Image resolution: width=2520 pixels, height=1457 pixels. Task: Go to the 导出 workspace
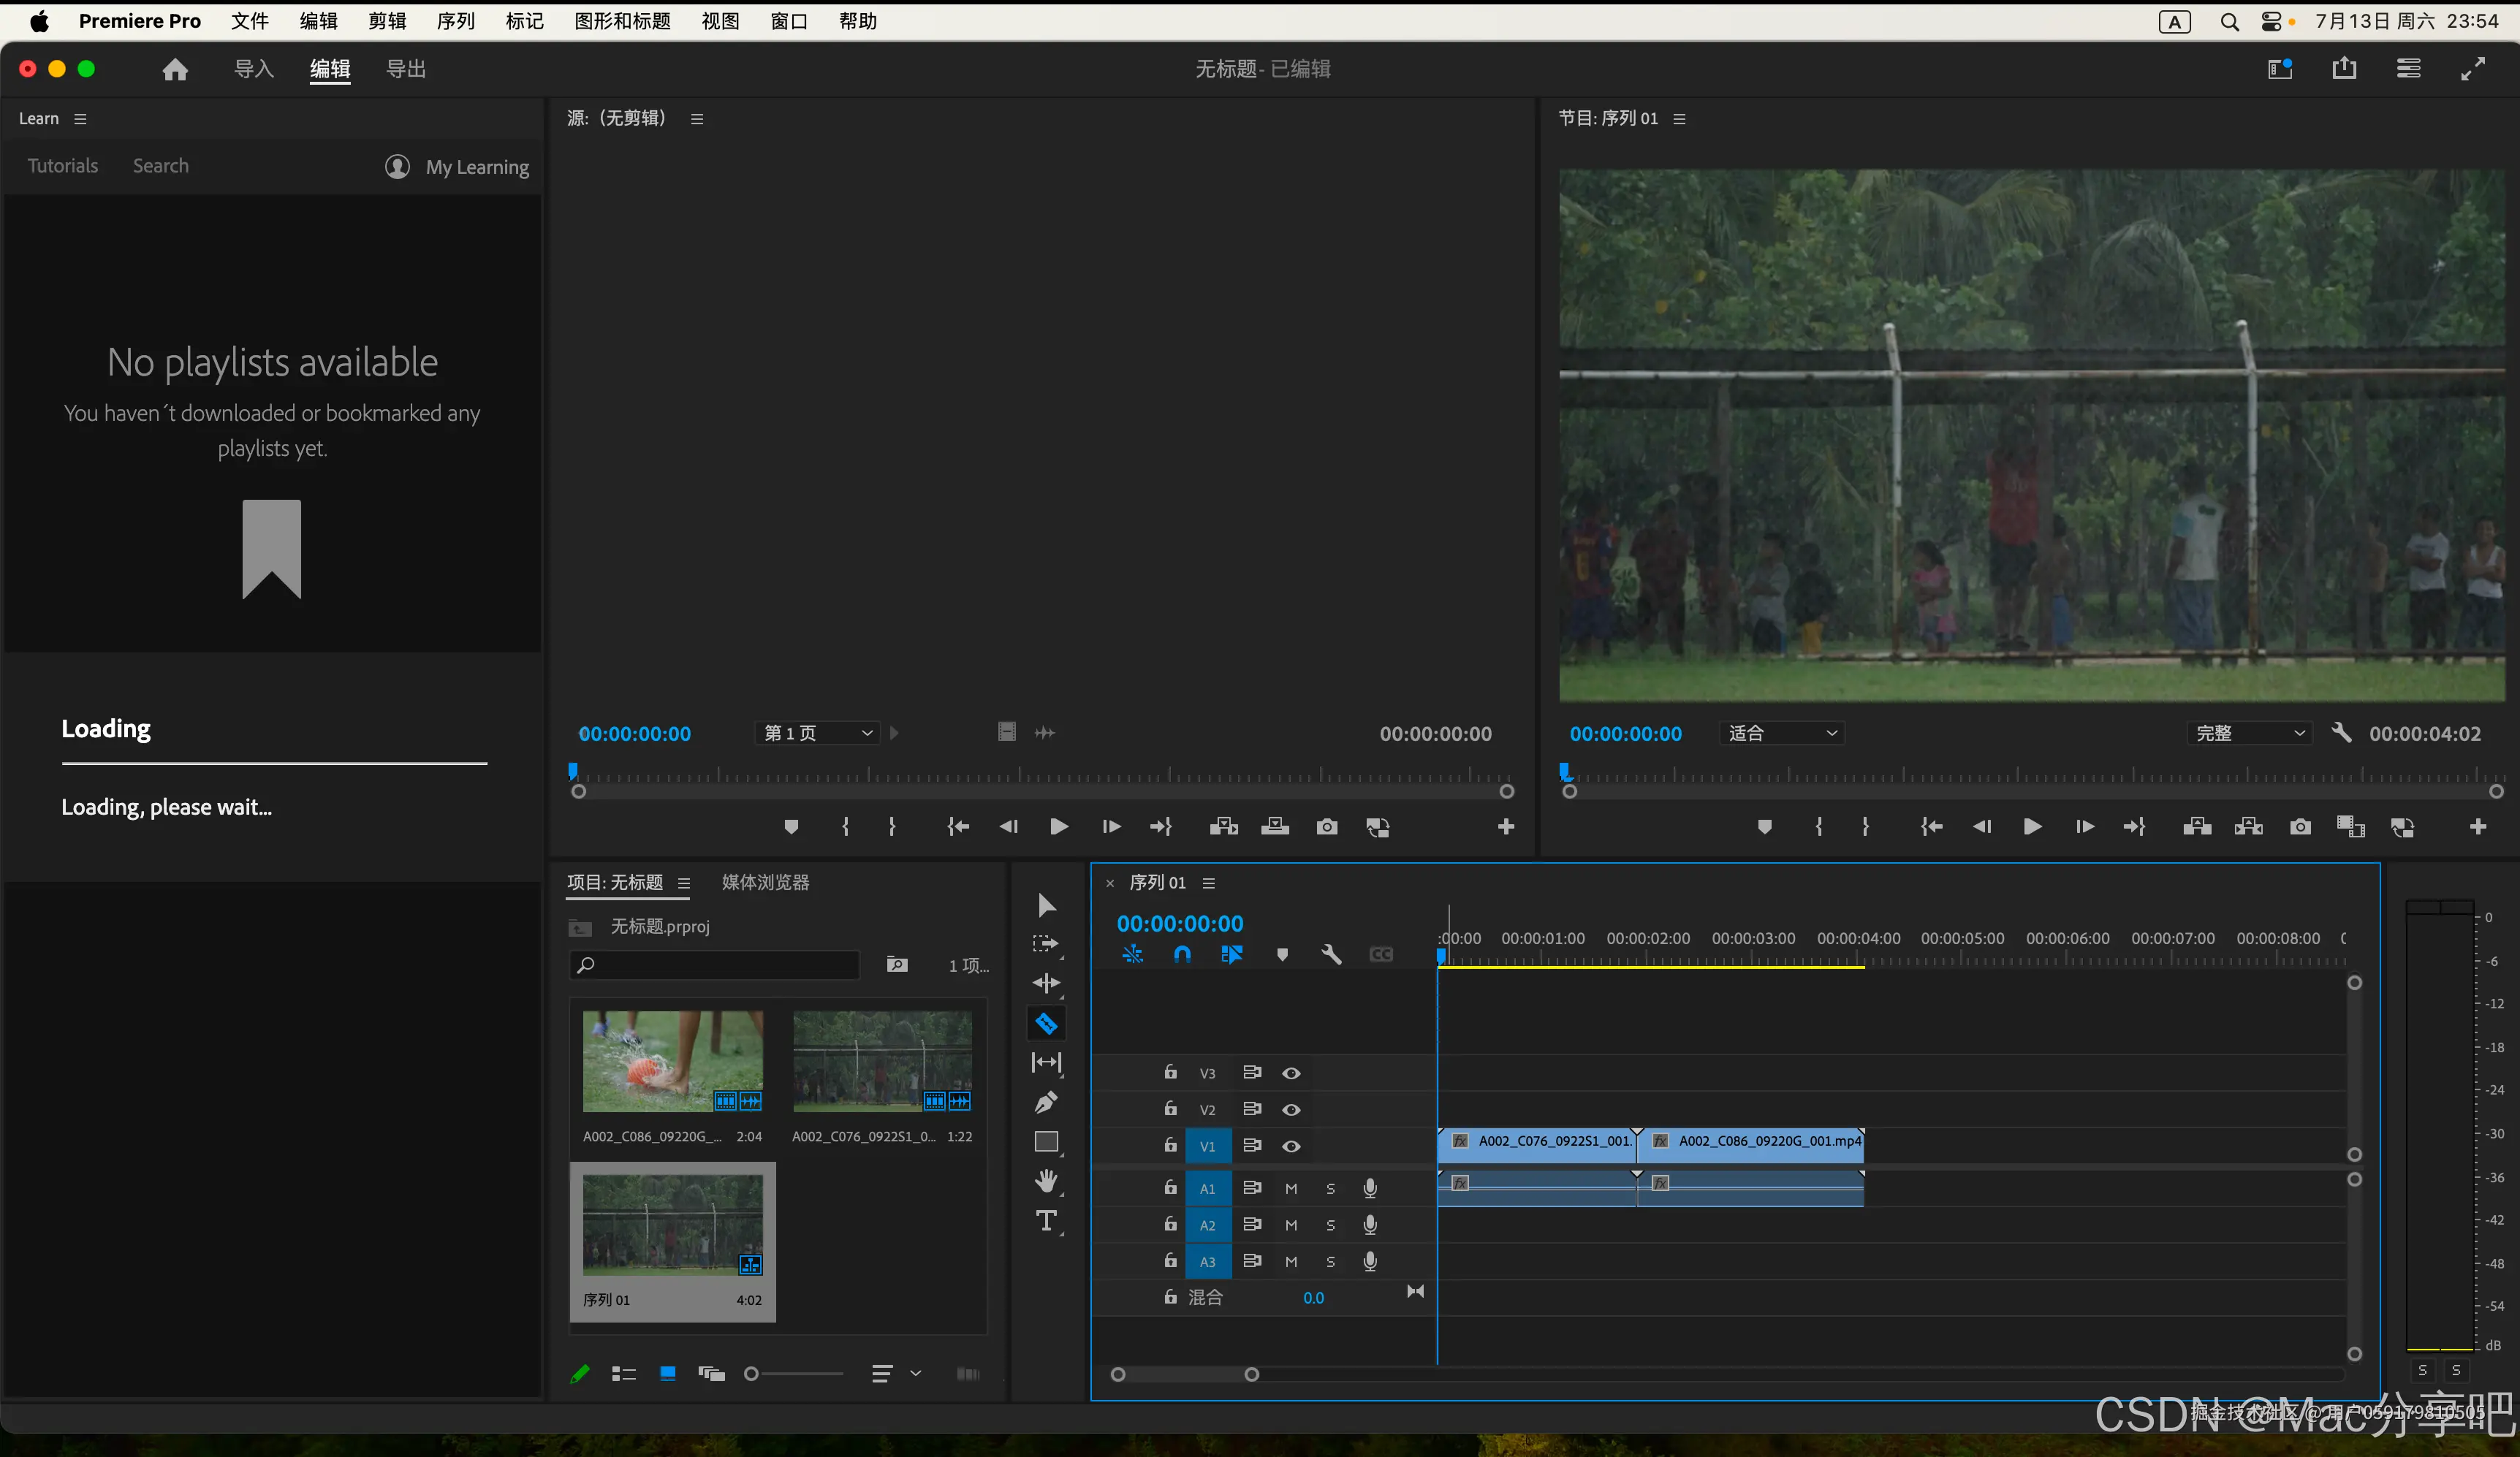click(406, 69)
